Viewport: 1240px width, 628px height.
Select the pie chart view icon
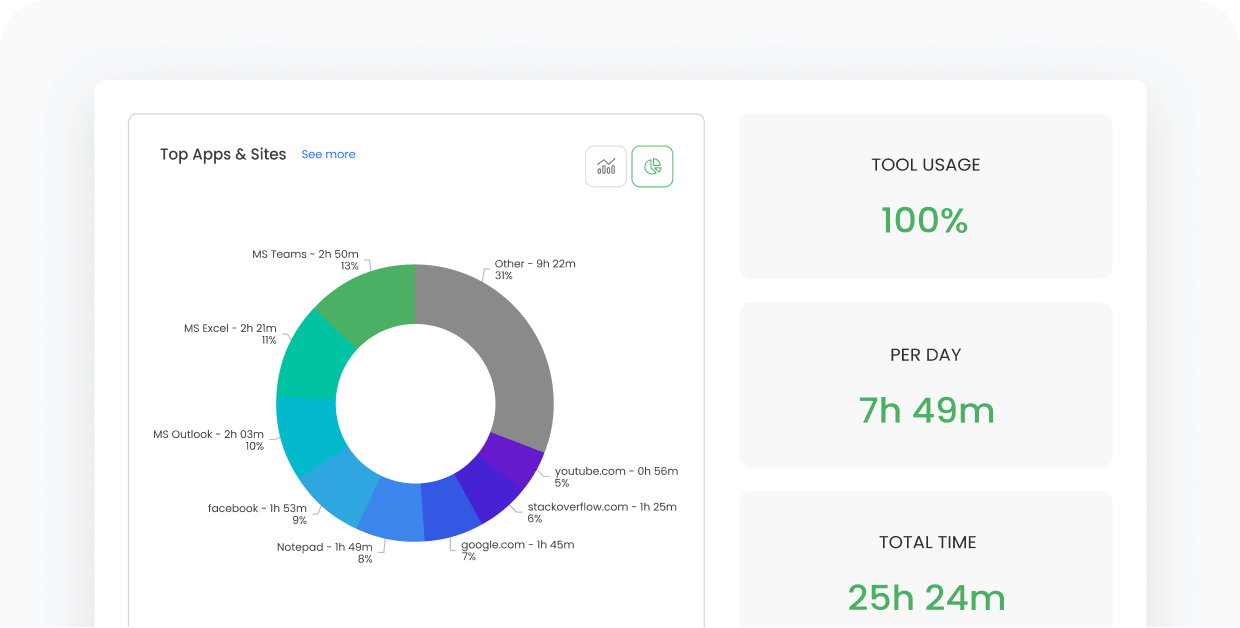[652, 166]
